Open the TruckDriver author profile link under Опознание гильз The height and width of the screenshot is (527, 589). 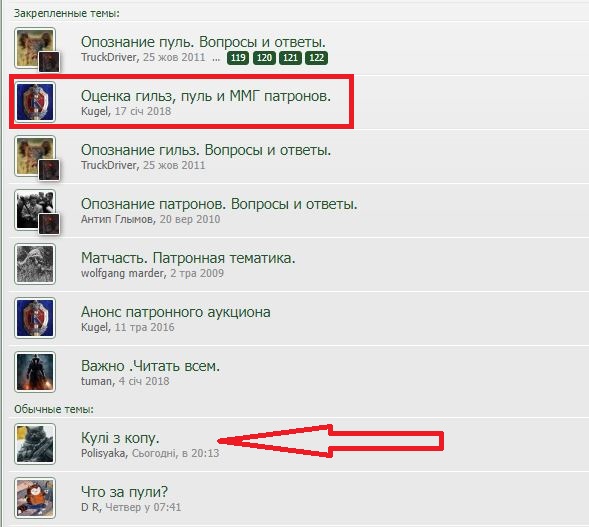pos(109,165)
